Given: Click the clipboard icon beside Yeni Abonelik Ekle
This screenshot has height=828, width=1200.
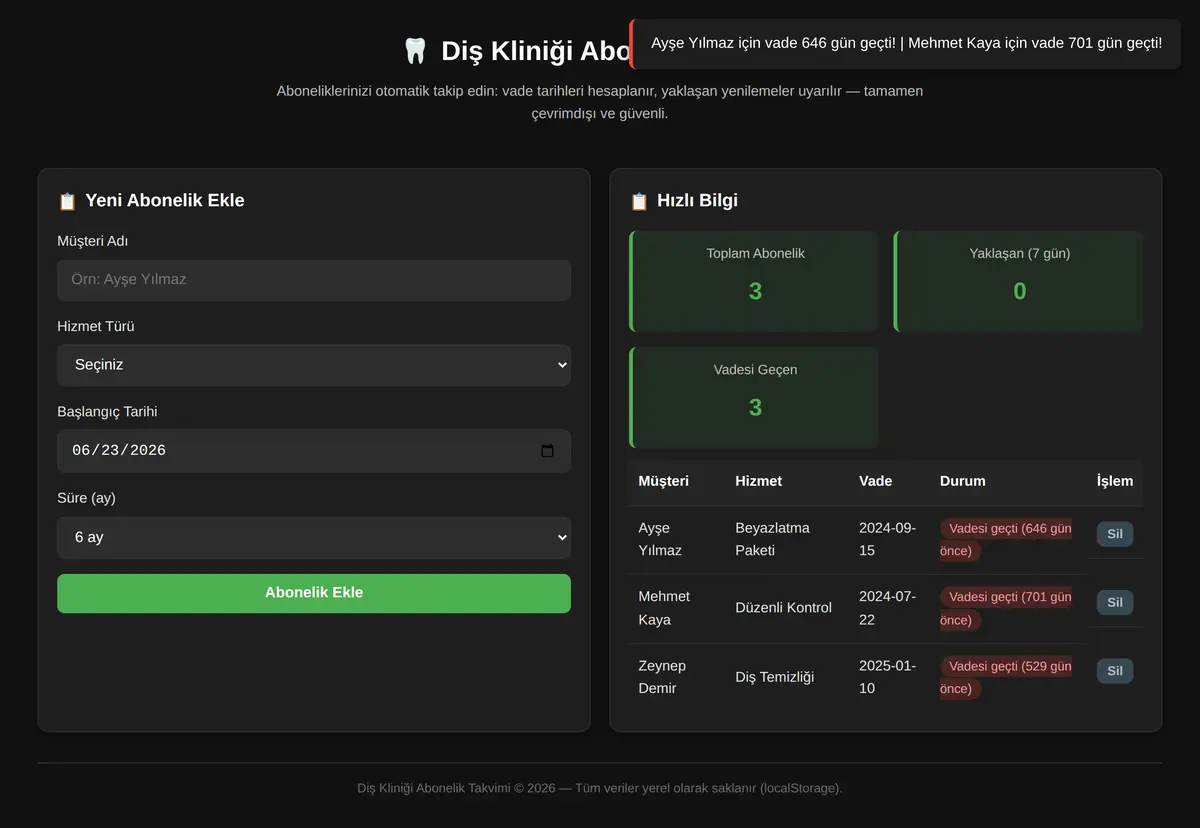Looking at the screenshot, I should pyautogui.click(x=67, y=201).
